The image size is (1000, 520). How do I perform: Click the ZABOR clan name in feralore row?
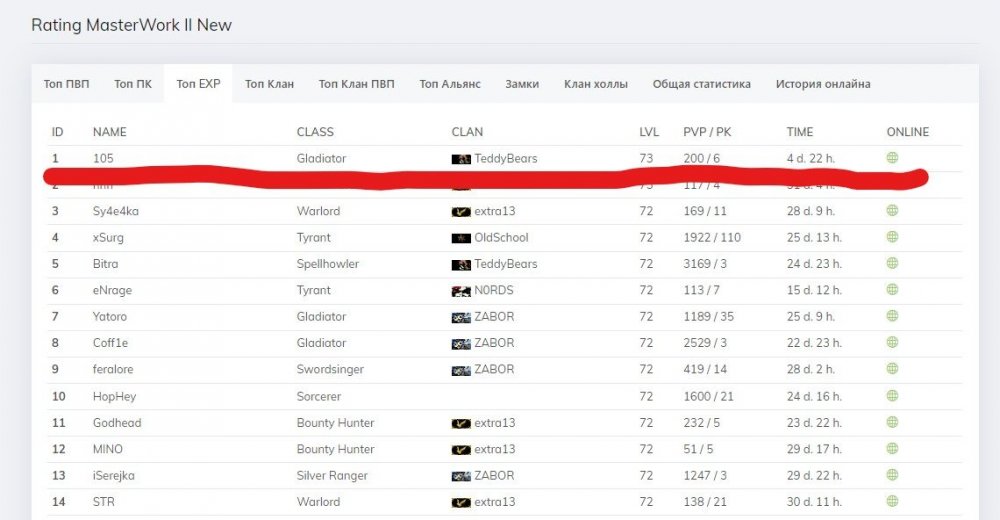tap(494, 370)
